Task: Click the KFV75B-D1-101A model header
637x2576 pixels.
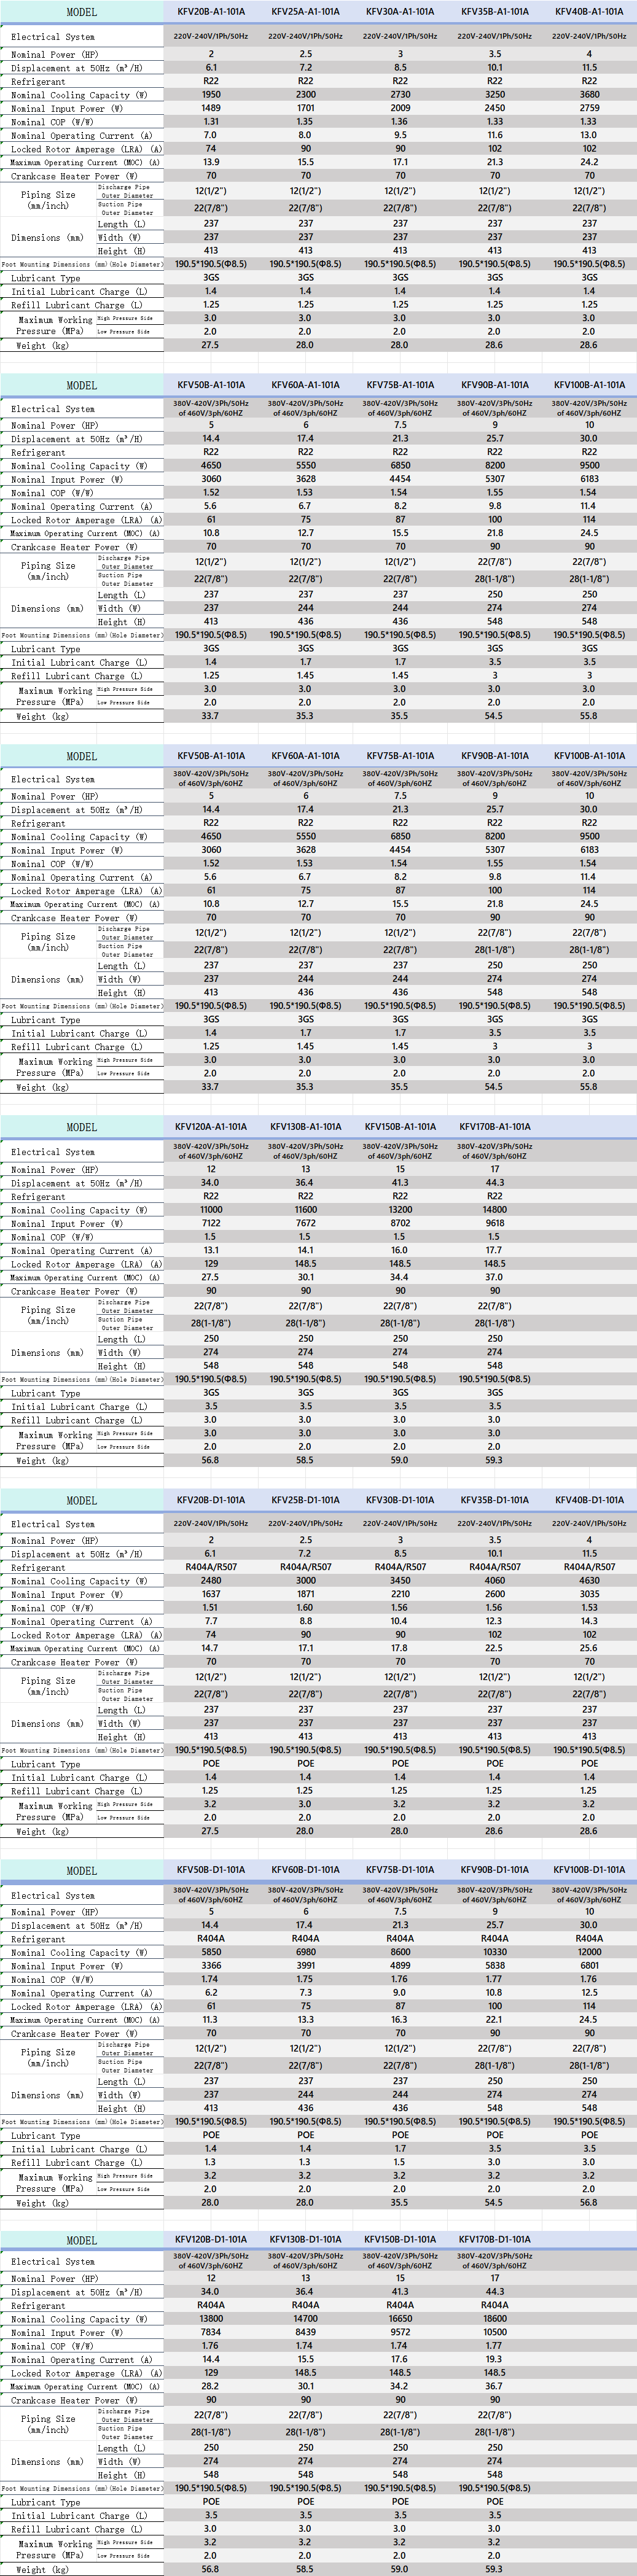Action: pos(400,1870)
